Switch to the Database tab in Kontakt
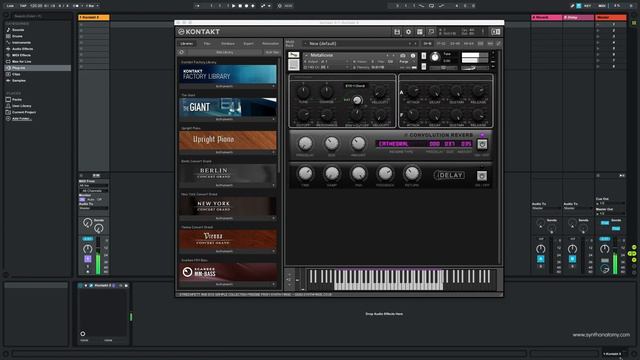Viewport: 640px width, 360px height. click(x=228, y=43)
